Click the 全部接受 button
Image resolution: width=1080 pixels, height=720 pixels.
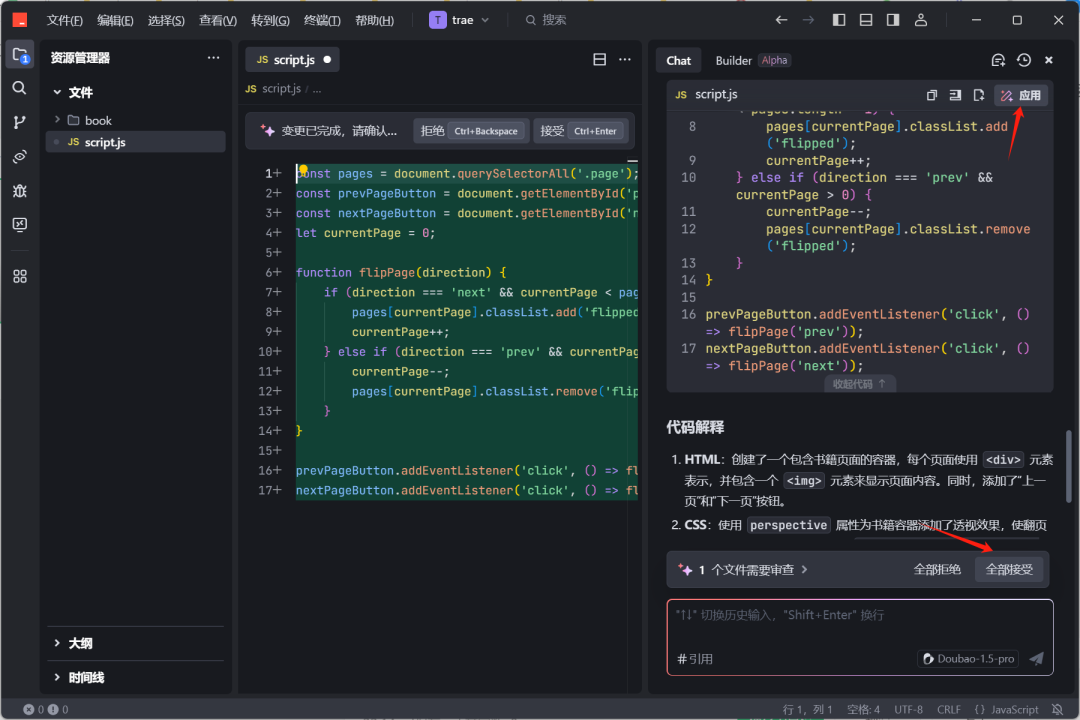point(1009,569)
